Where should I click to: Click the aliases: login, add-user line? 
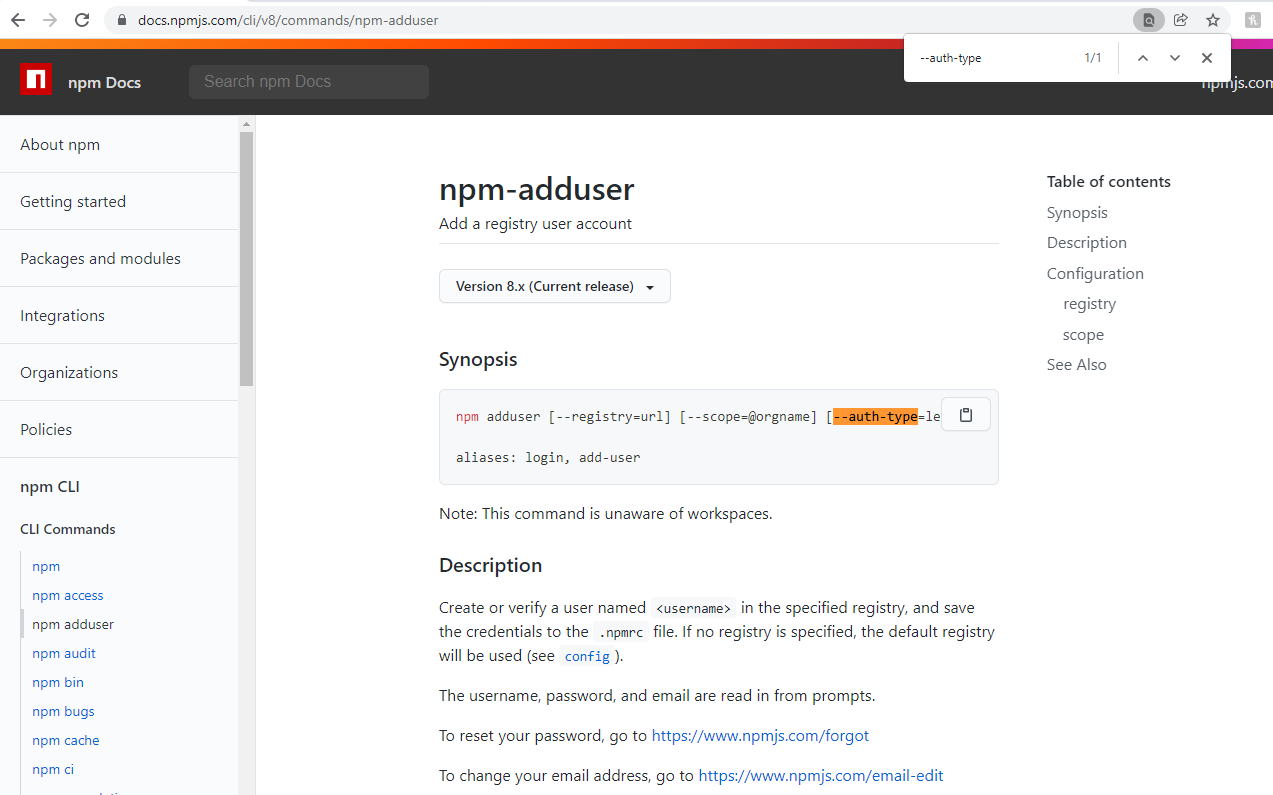[x=548, y=457]
